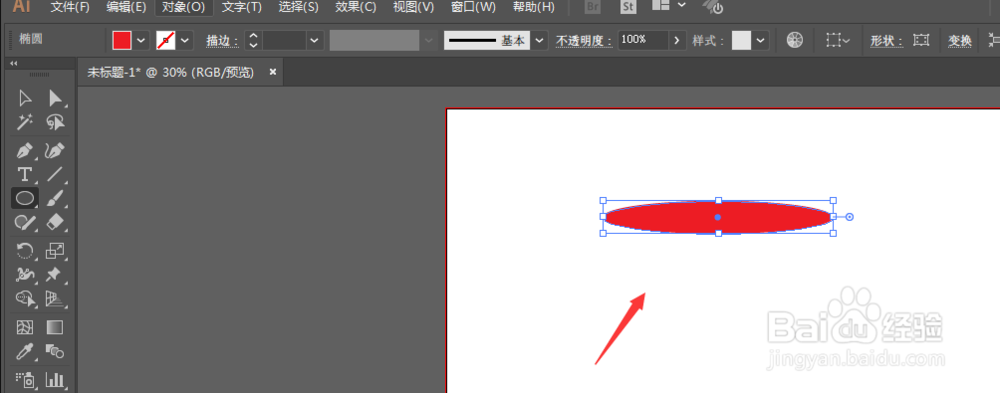Step the stroke weight value

pyautogui.click(x=254, y=40)
